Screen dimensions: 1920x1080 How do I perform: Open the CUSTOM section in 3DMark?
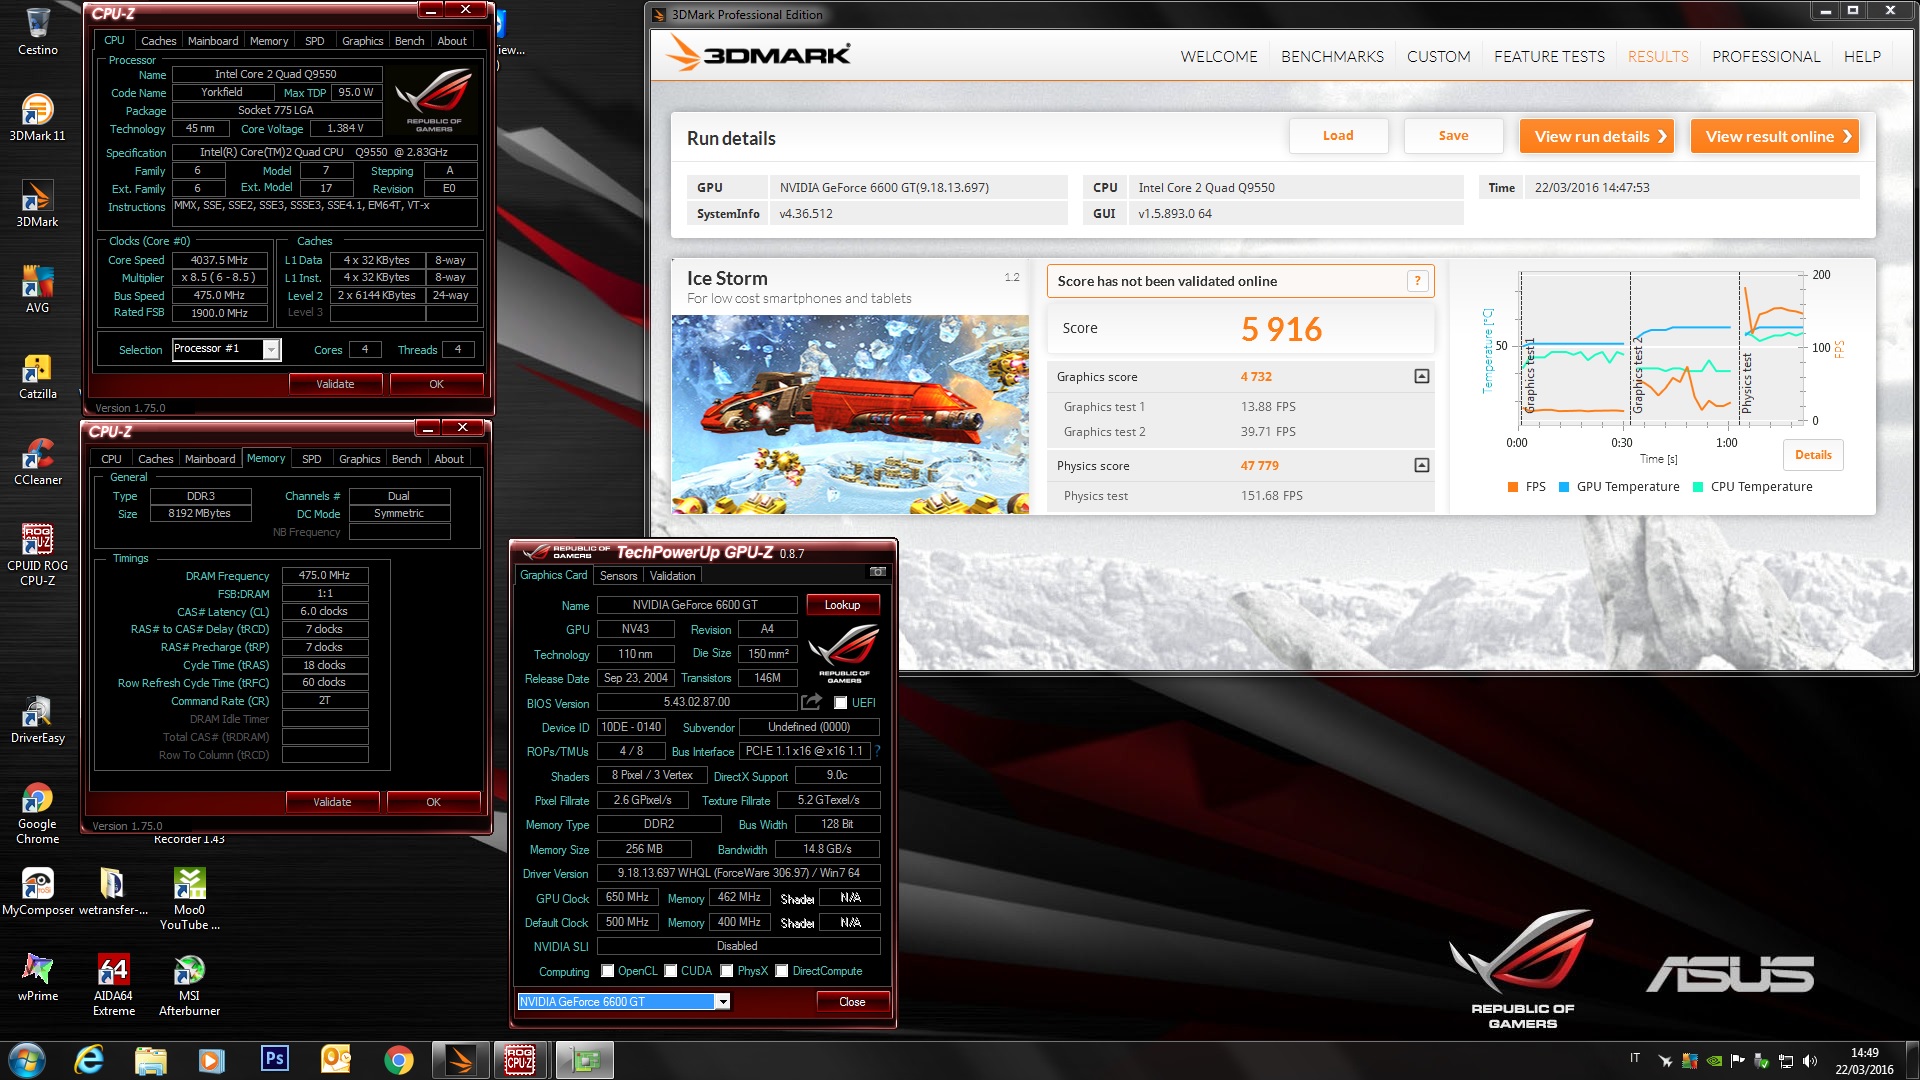(x=1438, y=57)
